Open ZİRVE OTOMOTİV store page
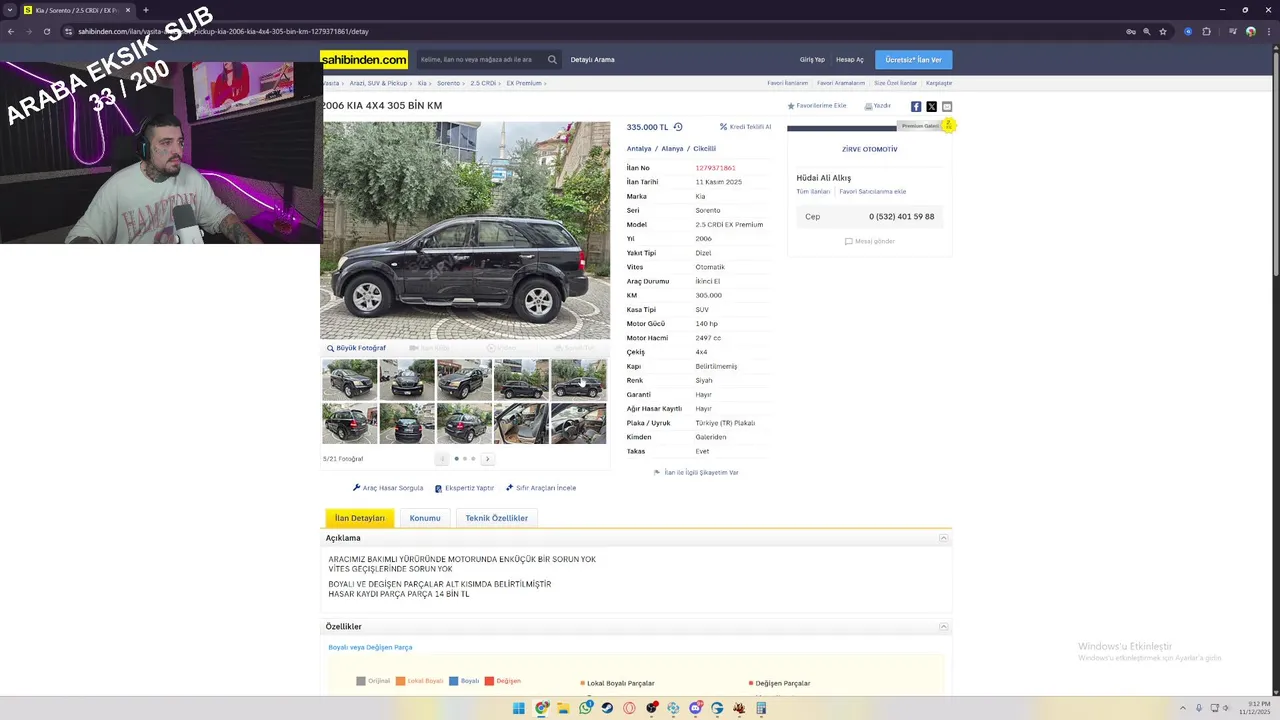 [870, 149]
